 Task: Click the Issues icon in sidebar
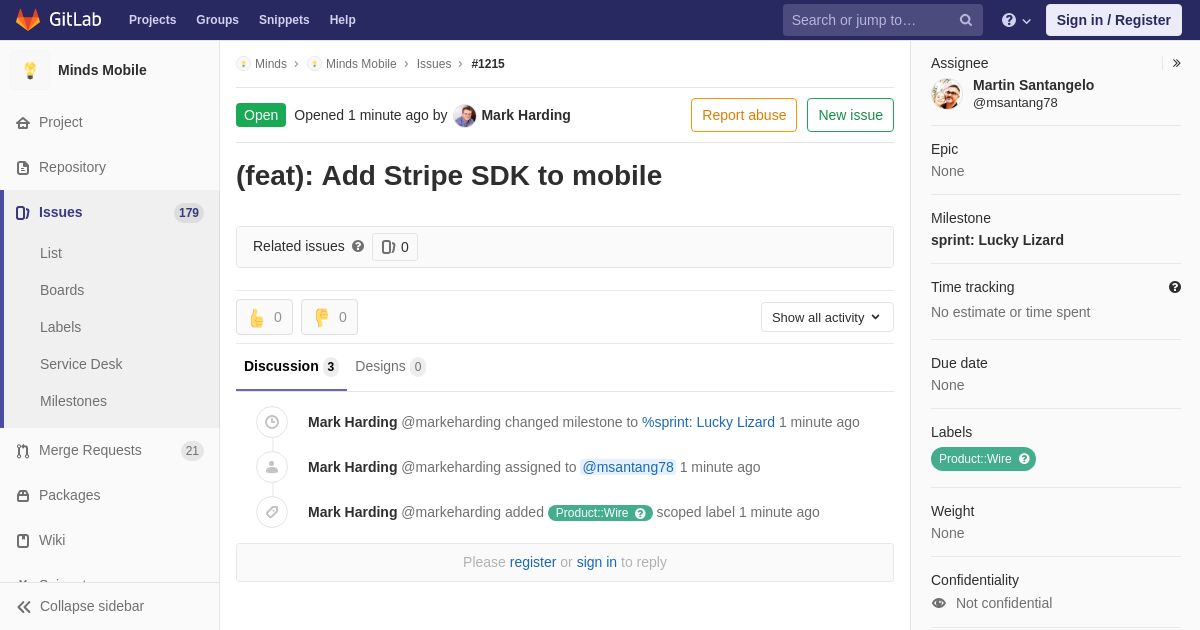(x=23, y=213)
